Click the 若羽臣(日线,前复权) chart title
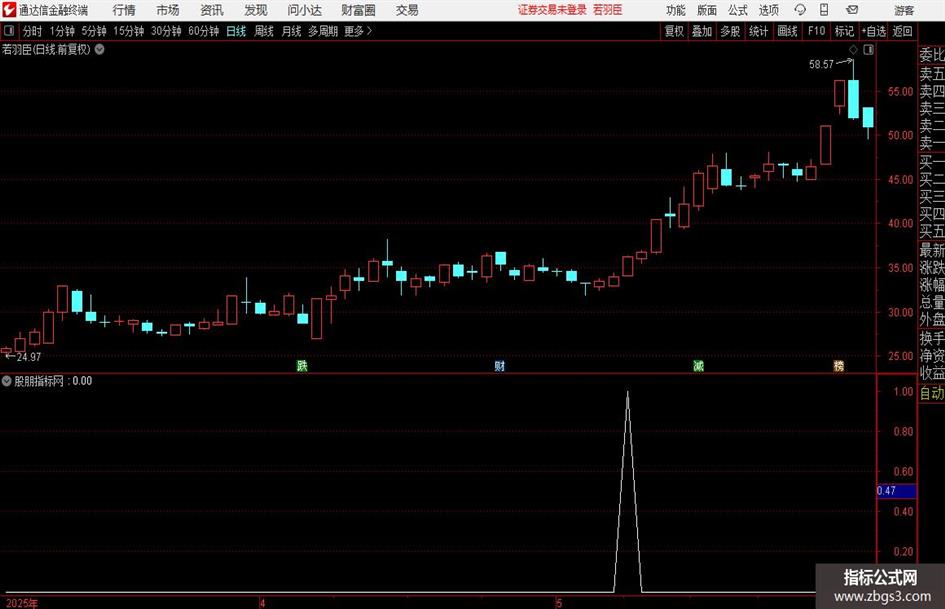Screen dimensions: 945x609 click(46, 49)
